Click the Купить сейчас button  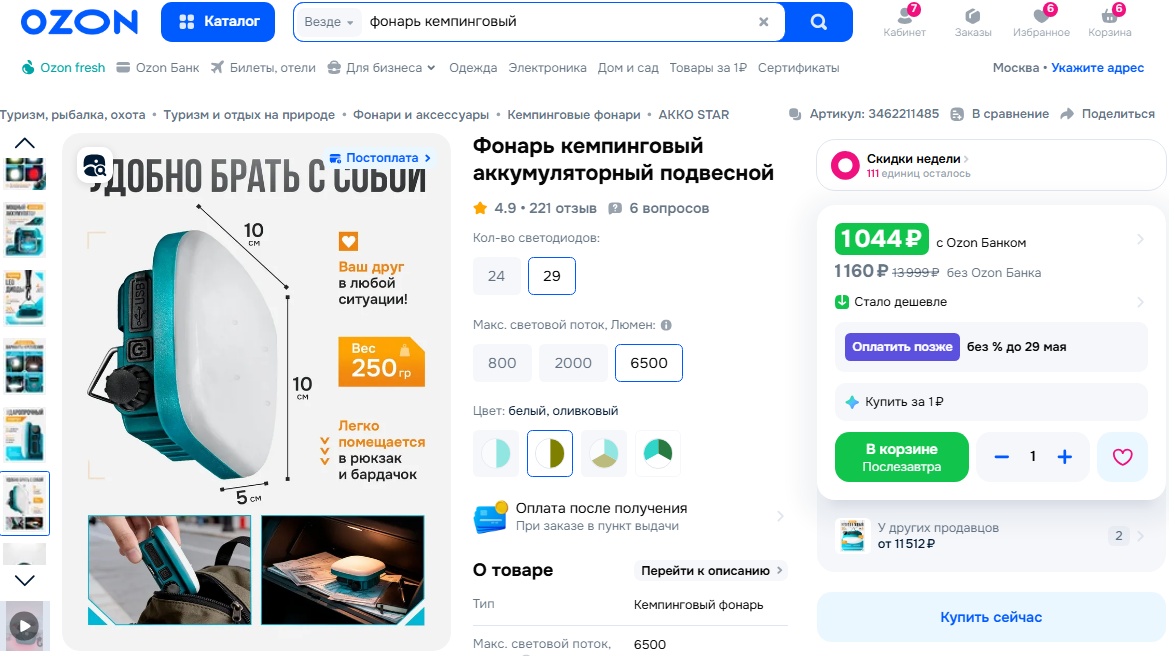991,617
